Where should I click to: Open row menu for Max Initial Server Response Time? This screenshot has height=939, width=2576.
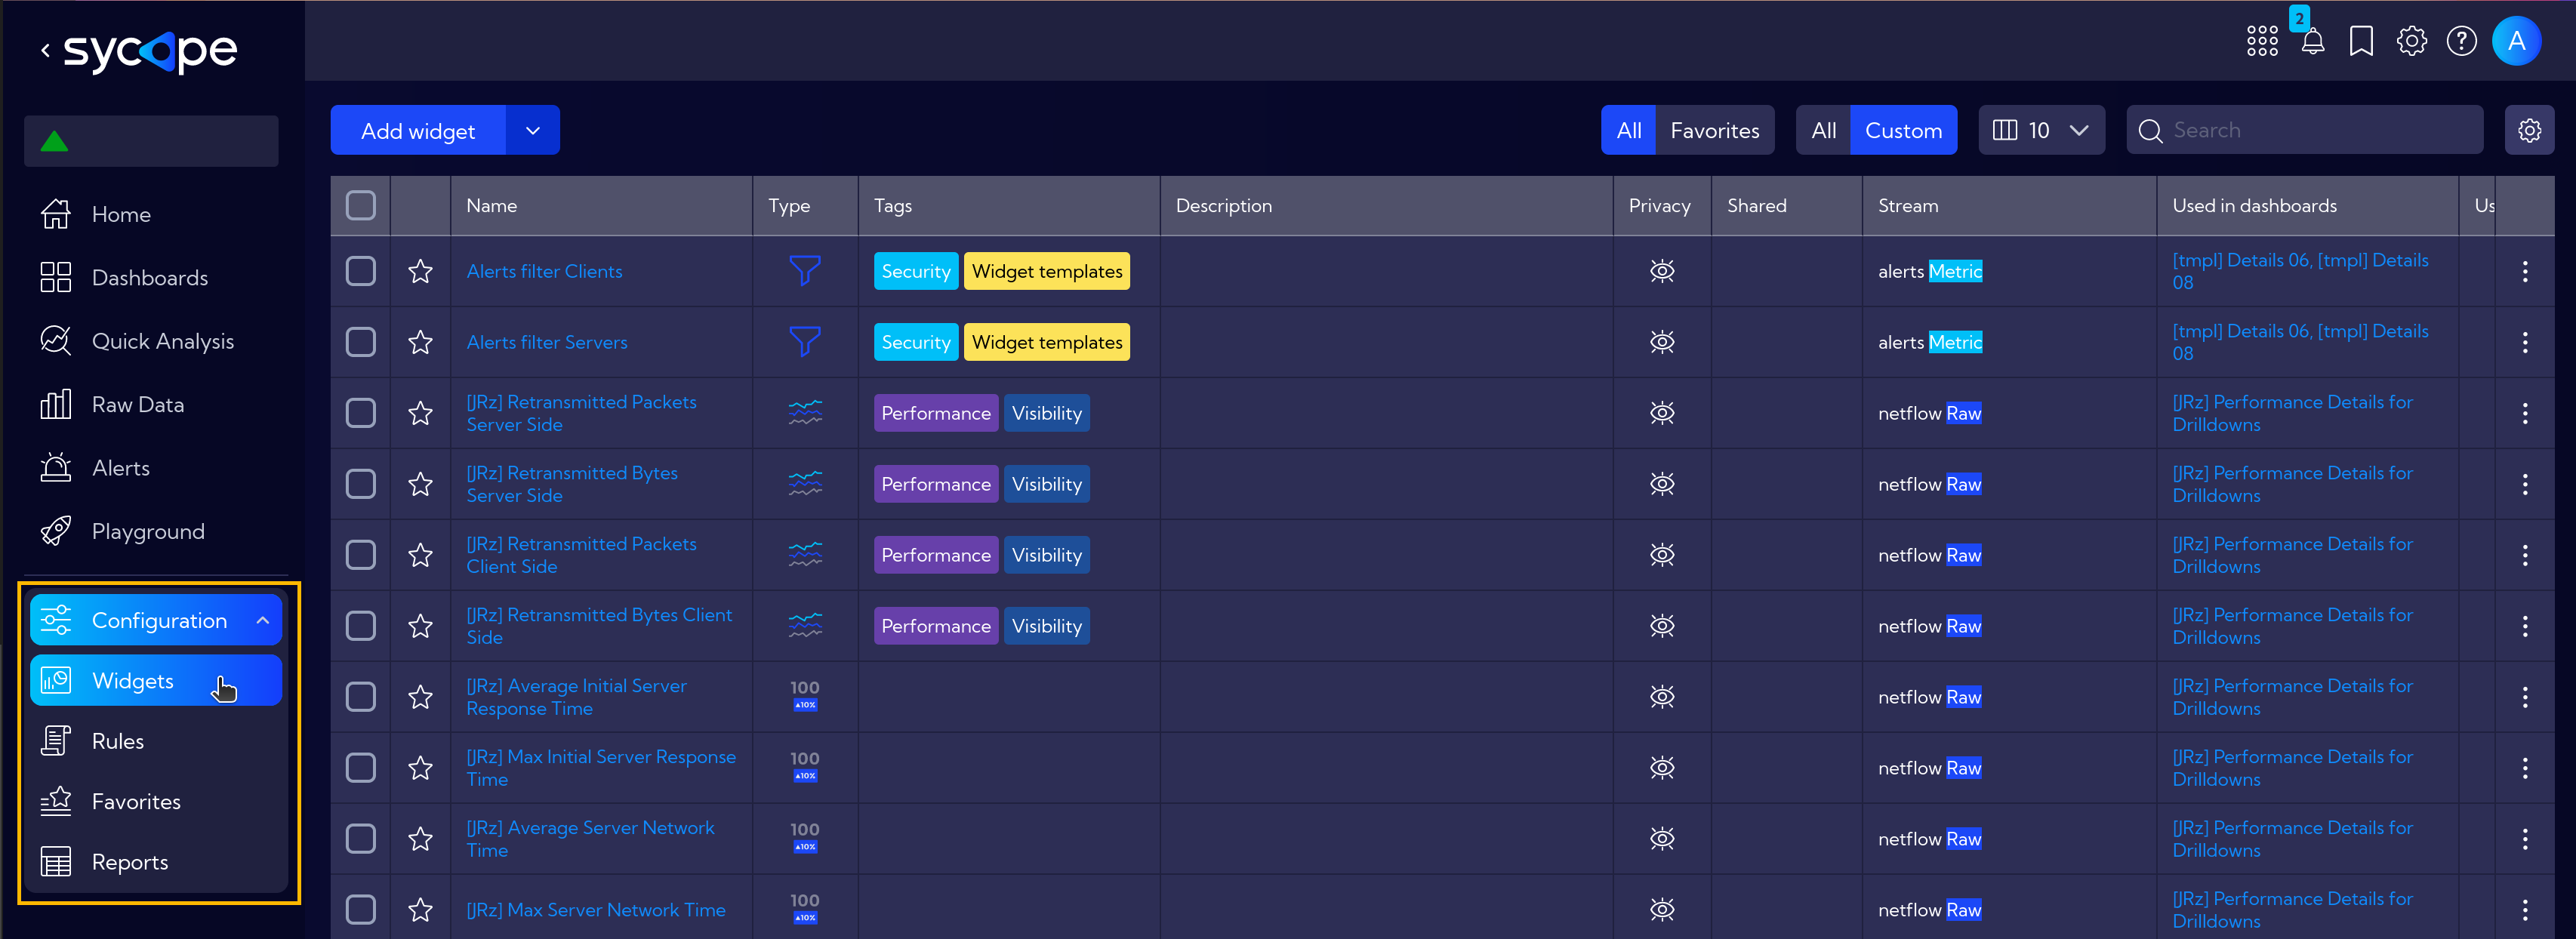pos(2524,768)
